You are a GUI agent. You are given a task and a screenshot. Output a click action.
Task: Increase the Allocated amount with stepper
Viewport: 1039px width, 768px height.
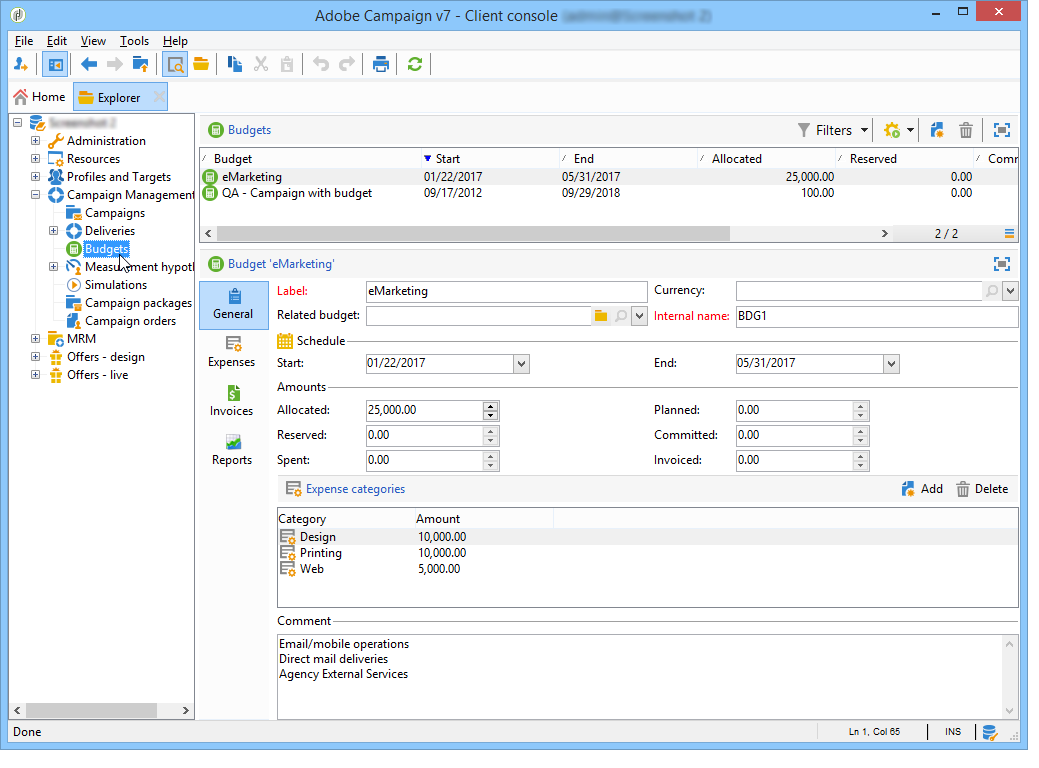(x=490, y=406)
